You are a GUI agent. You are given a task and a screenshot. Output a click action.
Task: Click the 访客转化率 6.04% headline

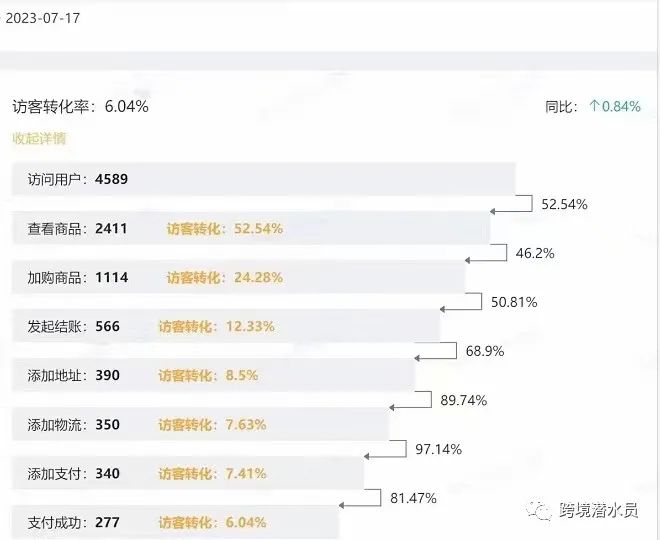tap(80, 106)
